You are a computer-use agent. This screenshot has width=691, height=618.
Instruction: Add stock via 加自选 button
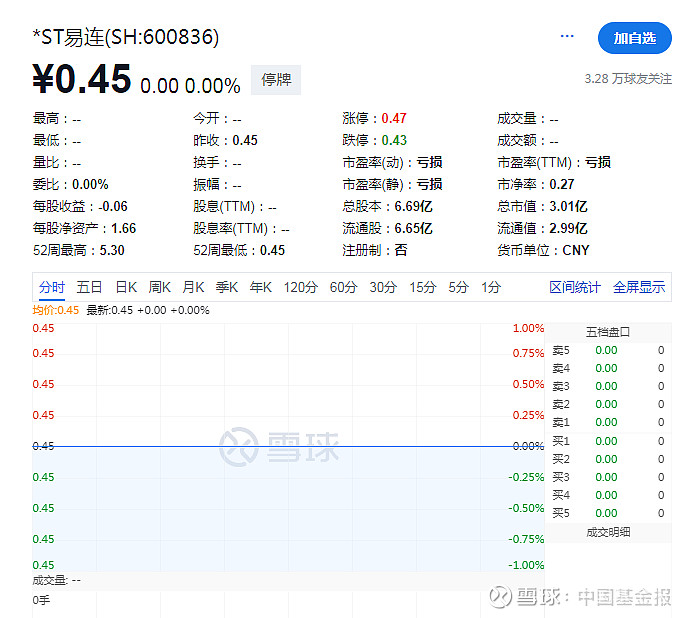point(634,38)
